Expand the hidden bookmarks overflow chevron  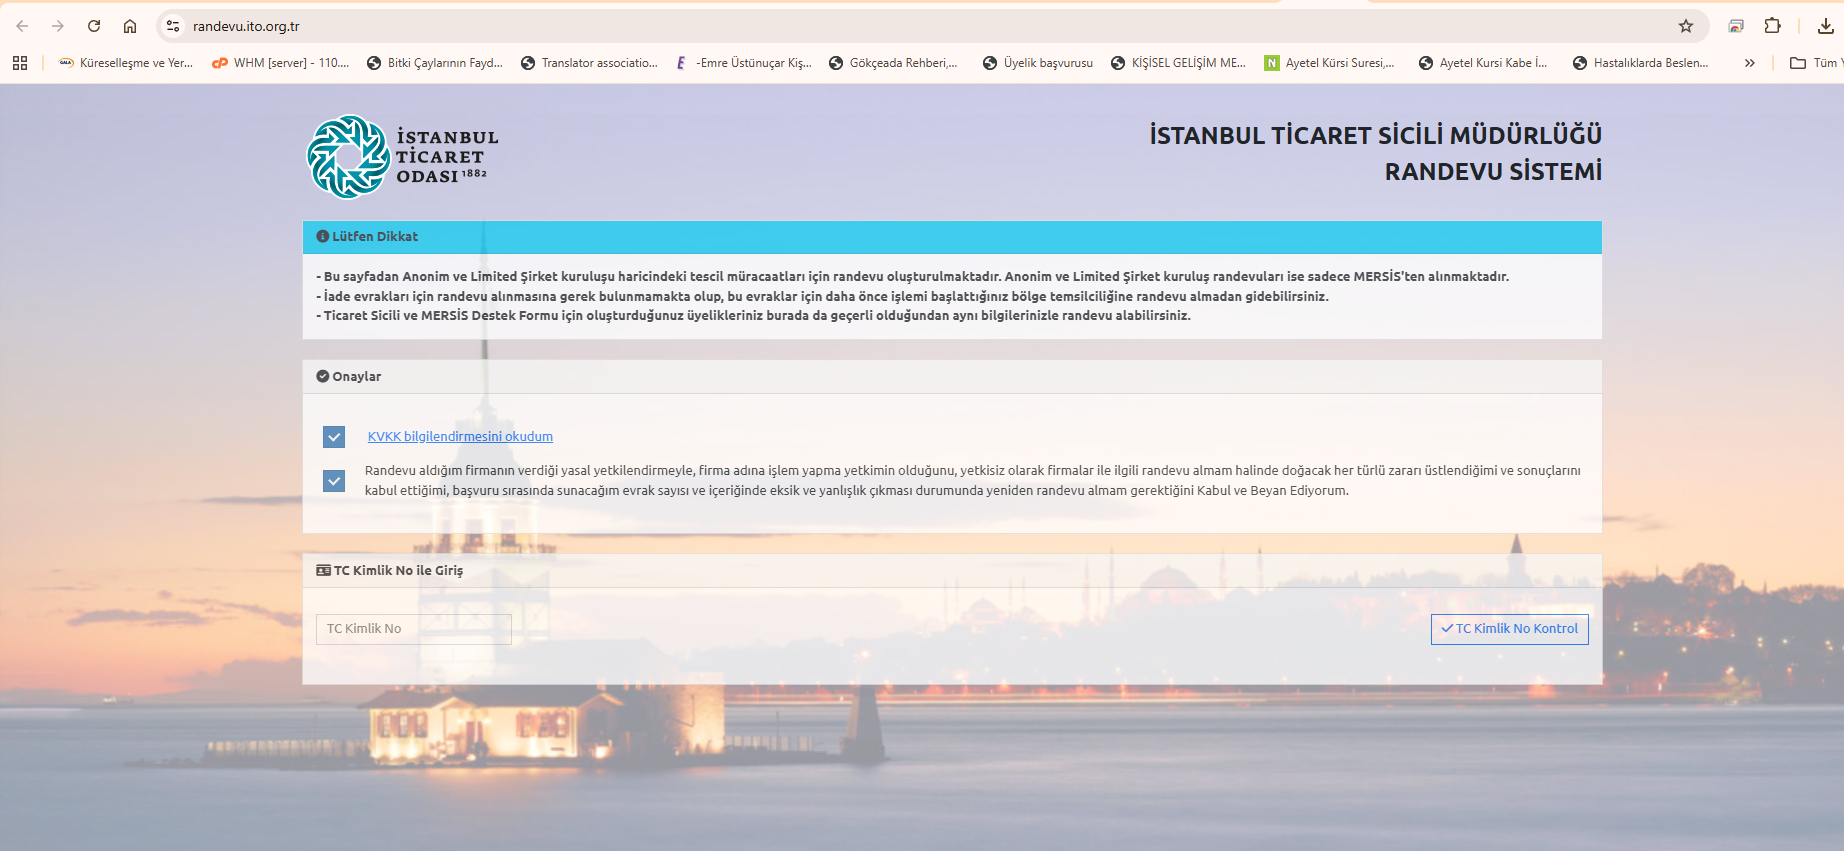[x=1749, y=63]
